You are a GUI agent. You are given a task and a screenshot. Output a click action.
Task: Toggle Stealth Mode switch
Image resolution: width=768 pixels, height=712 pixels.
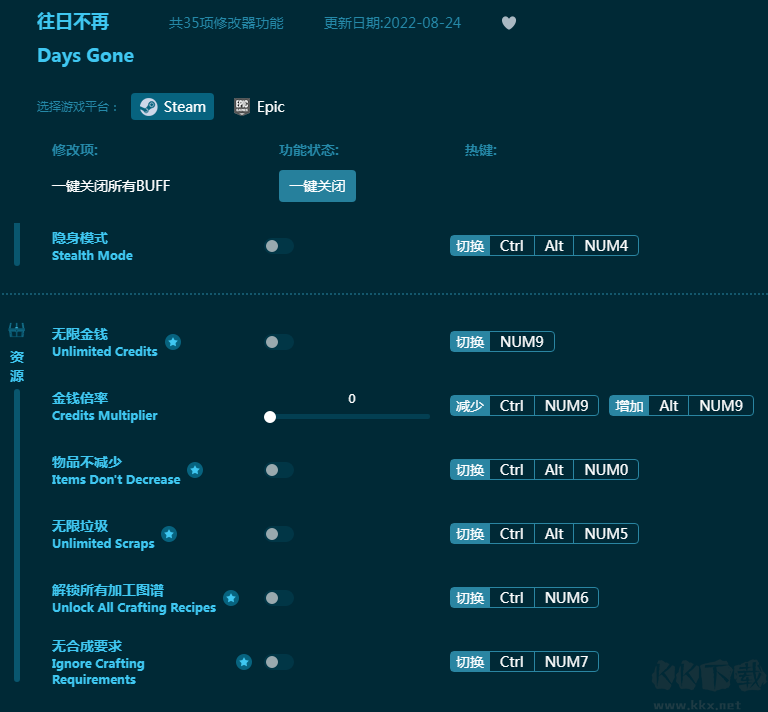(279, 246)
